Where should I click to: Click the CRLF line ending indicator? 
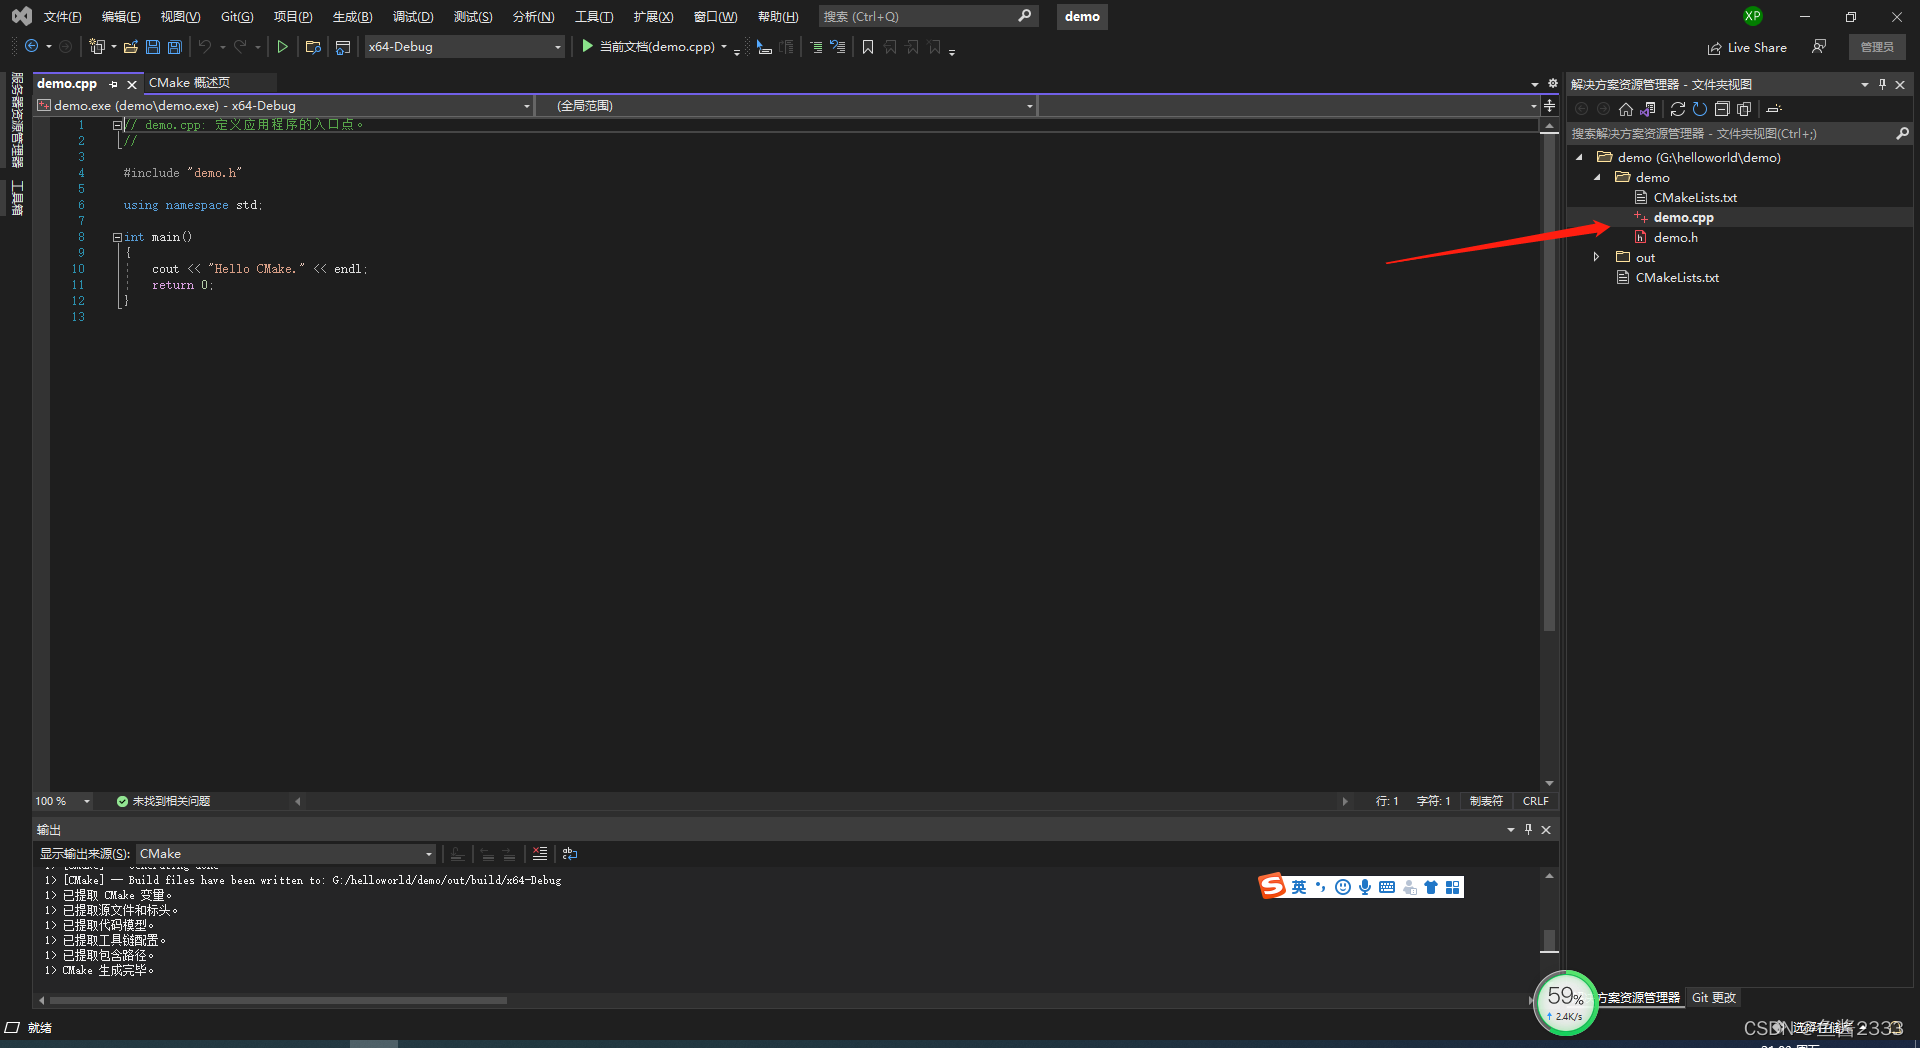1535,801
